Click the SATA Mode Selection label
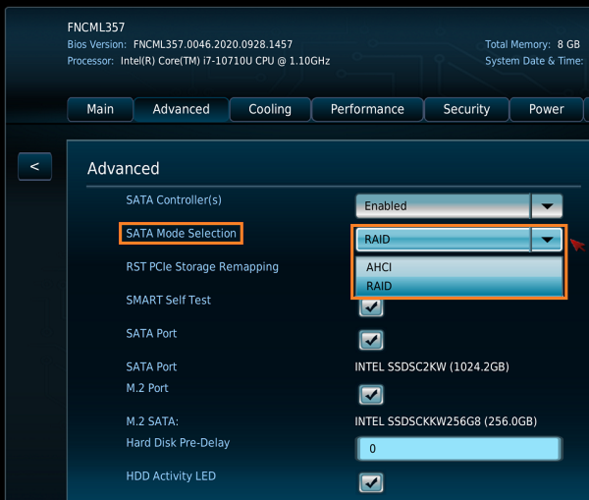The image size is (589, 500). 181,233
